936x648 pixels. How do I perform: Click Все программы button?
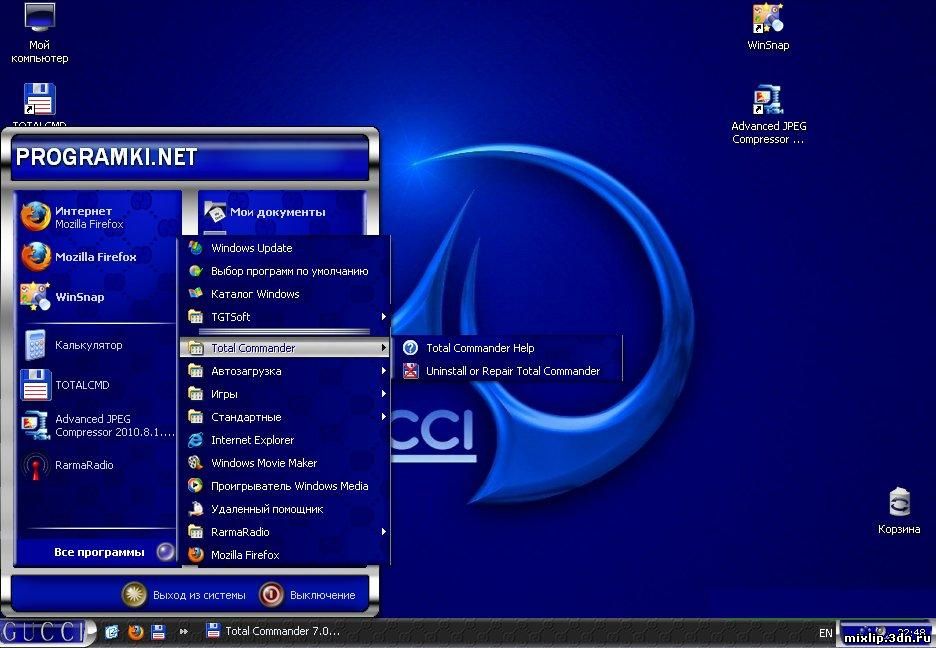pos(97,552)
